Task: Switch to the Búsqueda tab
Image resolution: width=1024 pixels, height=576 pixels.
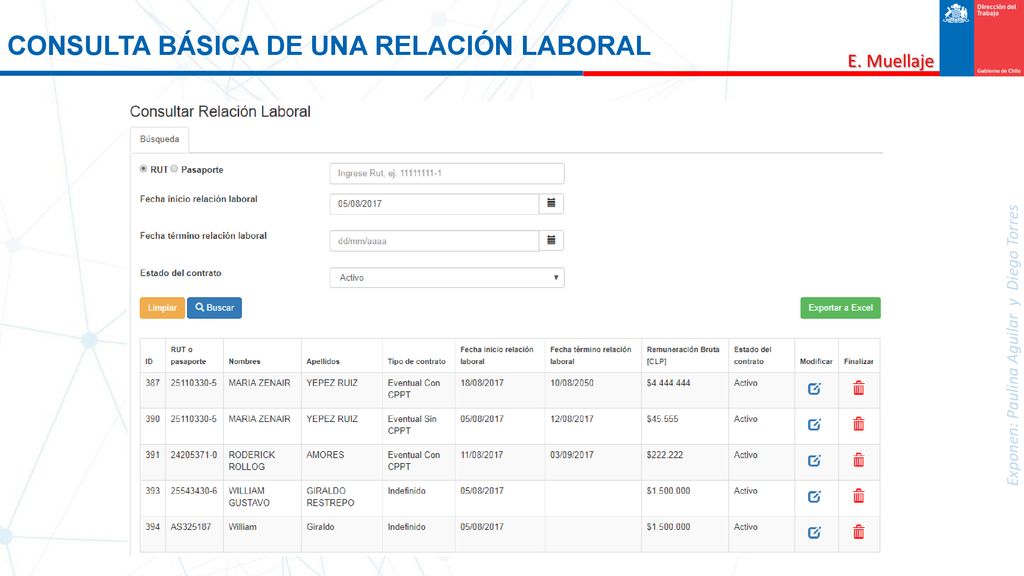Action: coord(159,139)
